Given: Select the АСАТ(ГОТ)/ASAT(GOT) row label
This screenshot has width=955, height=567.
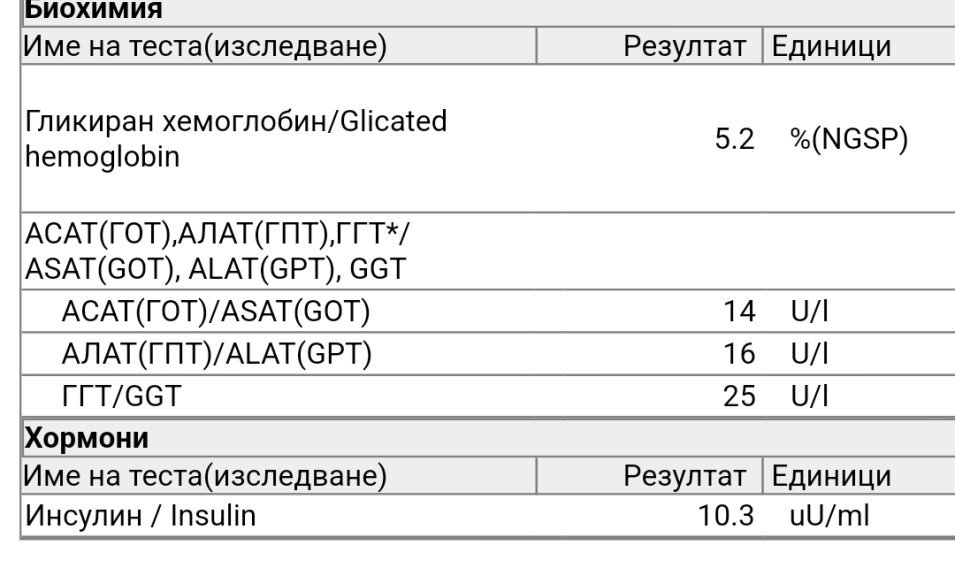Looking at the screenshot, I should [216, 312].
